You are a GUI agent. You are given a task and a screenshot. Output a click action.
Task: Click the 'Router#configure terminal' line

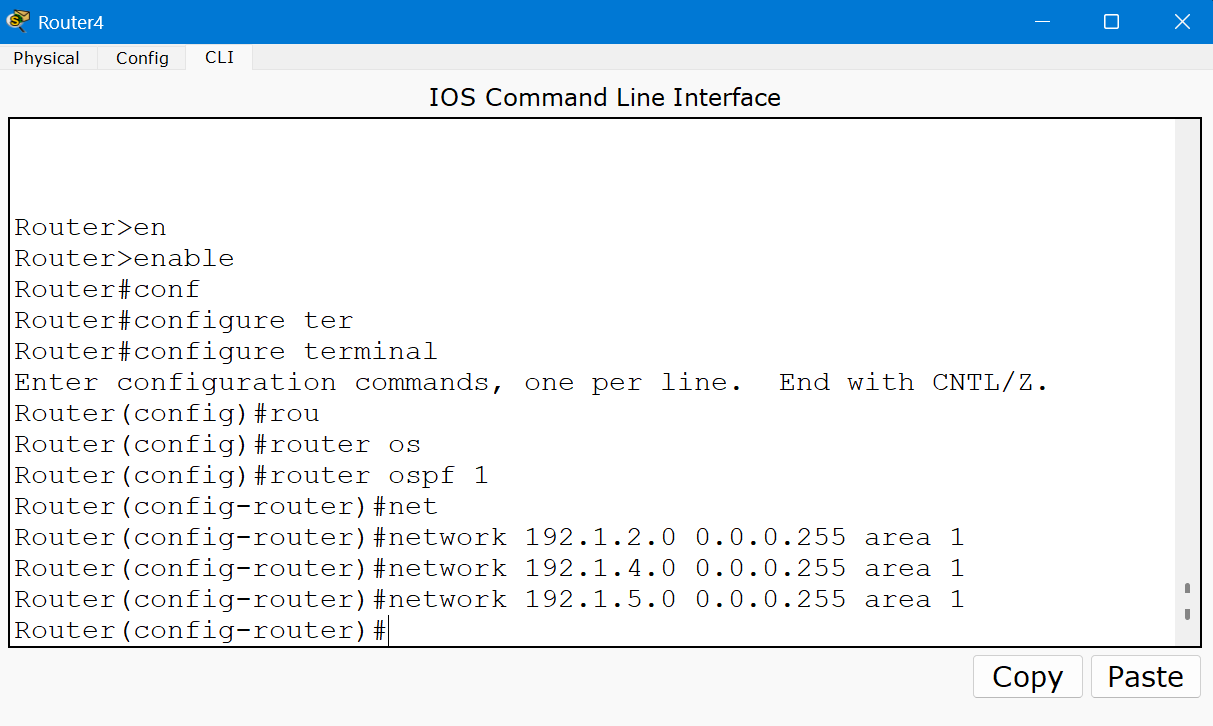pyautogui.click(x=225, y=352)
